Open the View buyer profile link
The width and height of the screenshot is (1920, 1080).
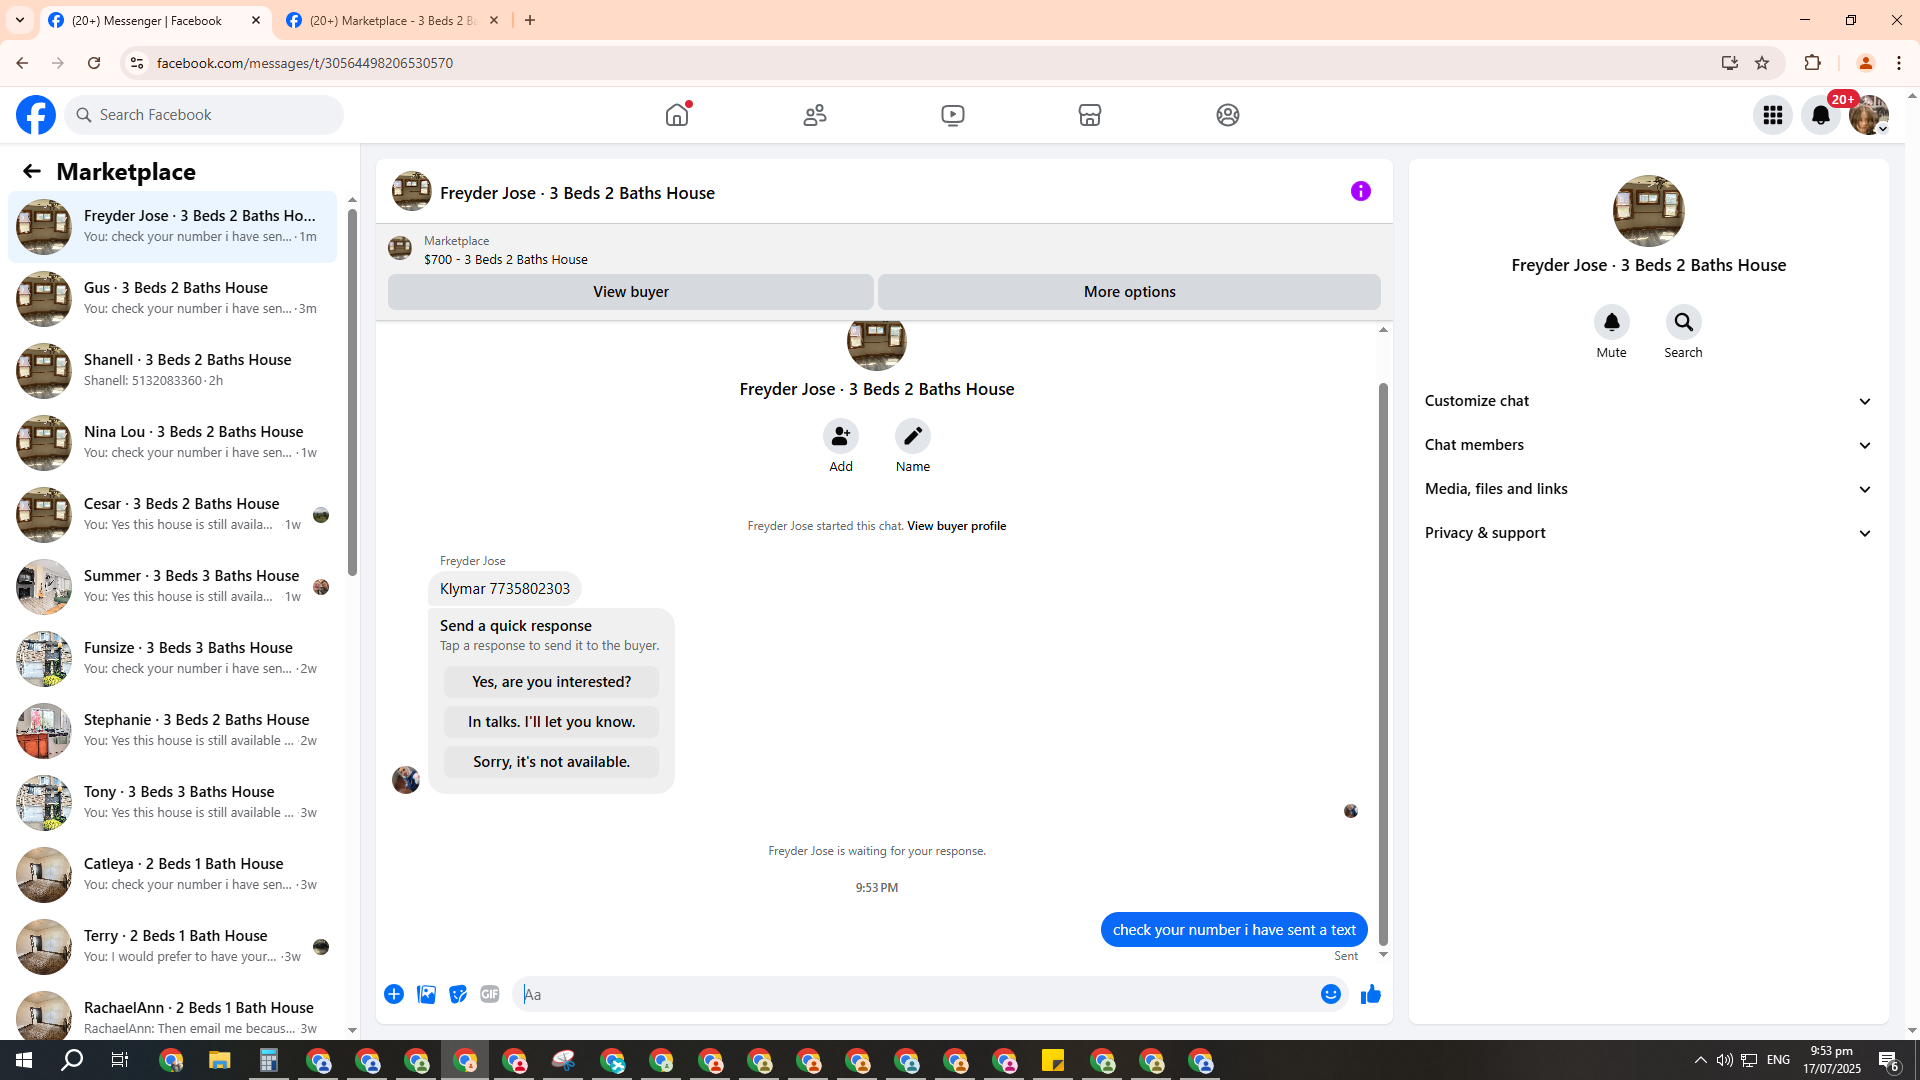[x=956, y=526]
